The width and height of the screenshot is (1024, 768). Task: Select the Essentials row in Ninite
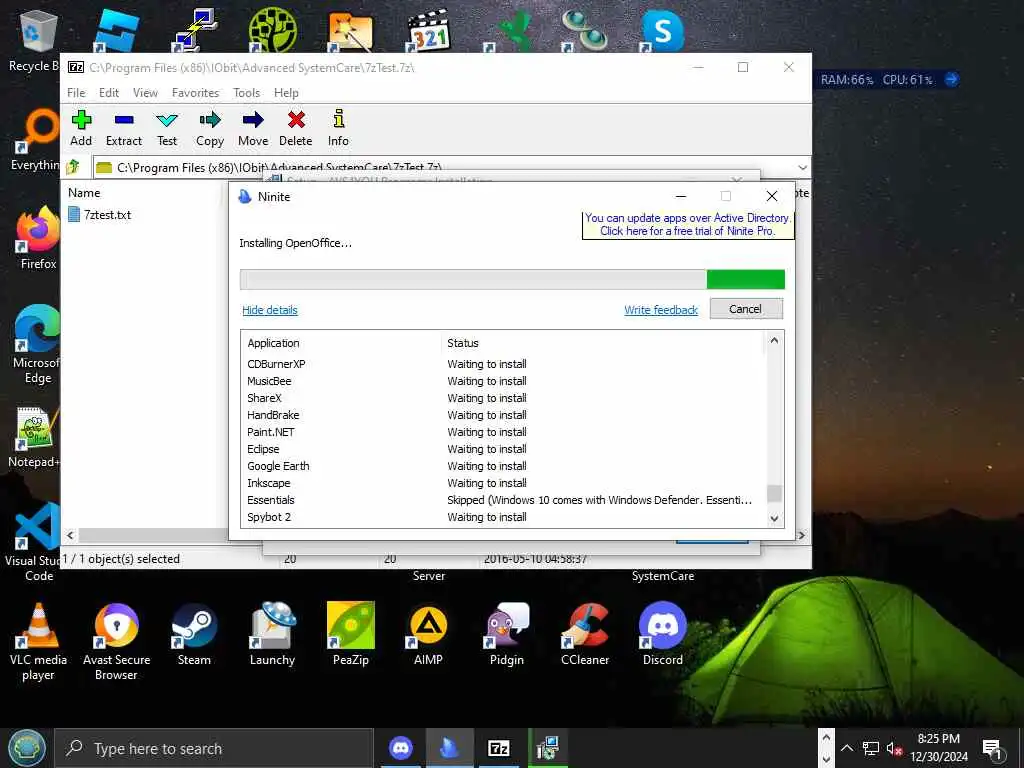[502, 500]
